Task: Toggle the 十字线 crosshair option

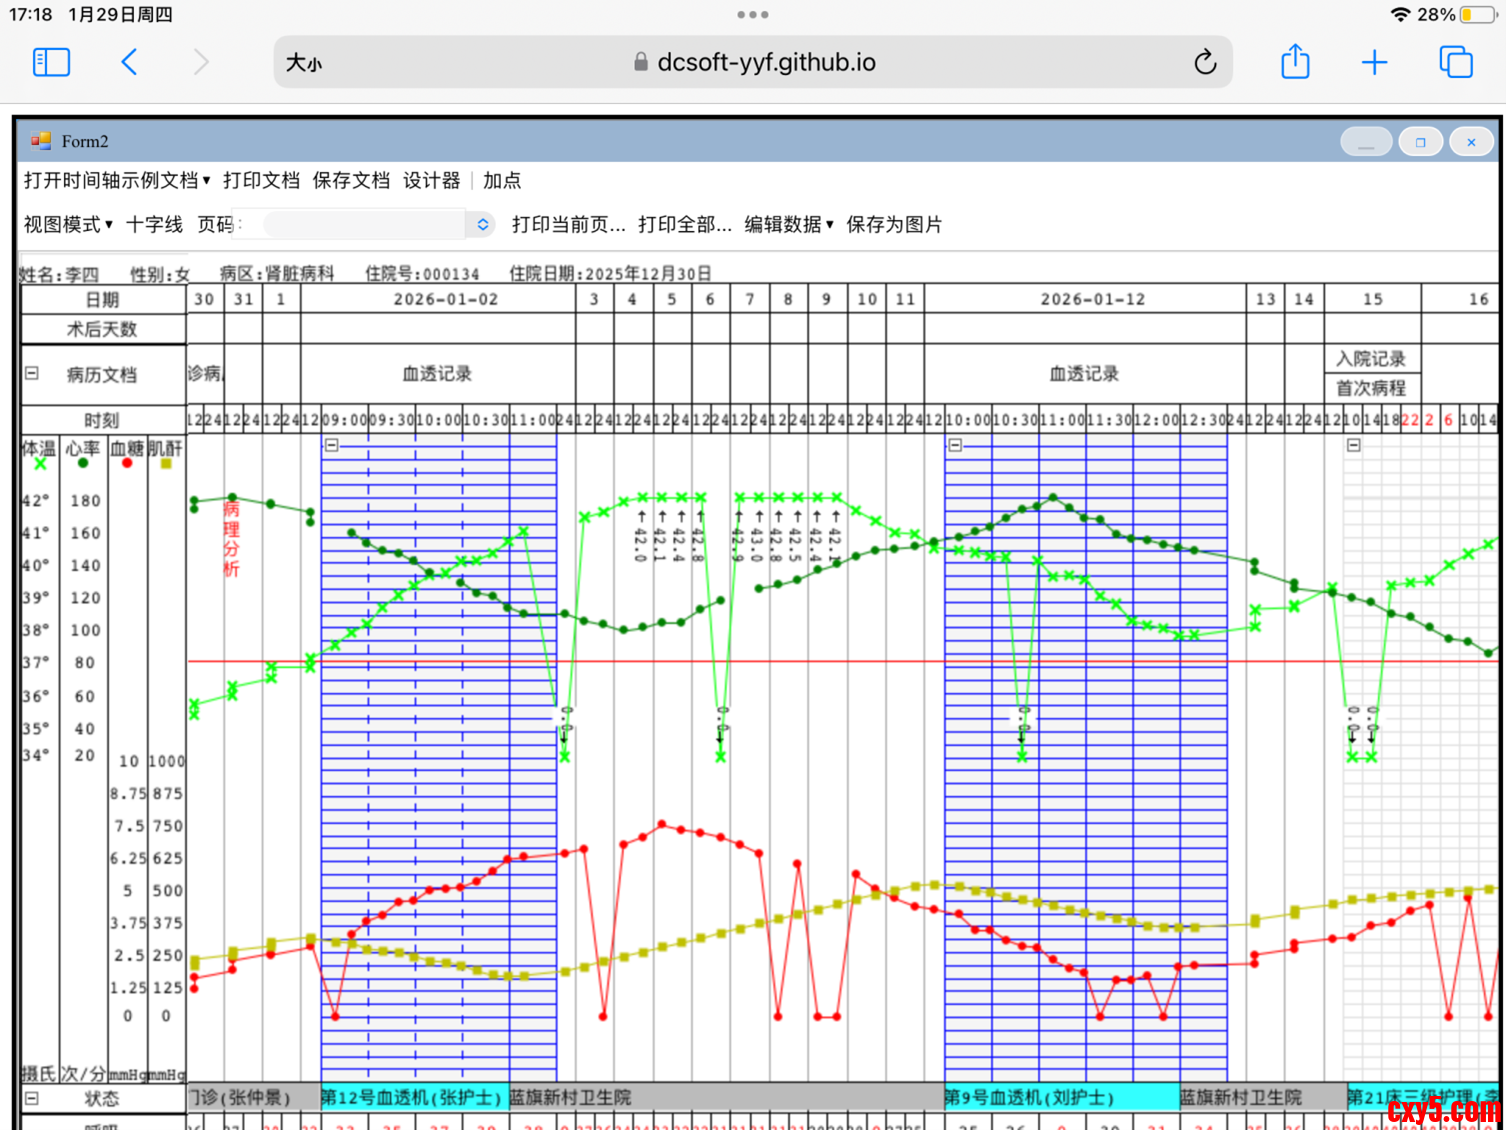Action: click(154, 224)
